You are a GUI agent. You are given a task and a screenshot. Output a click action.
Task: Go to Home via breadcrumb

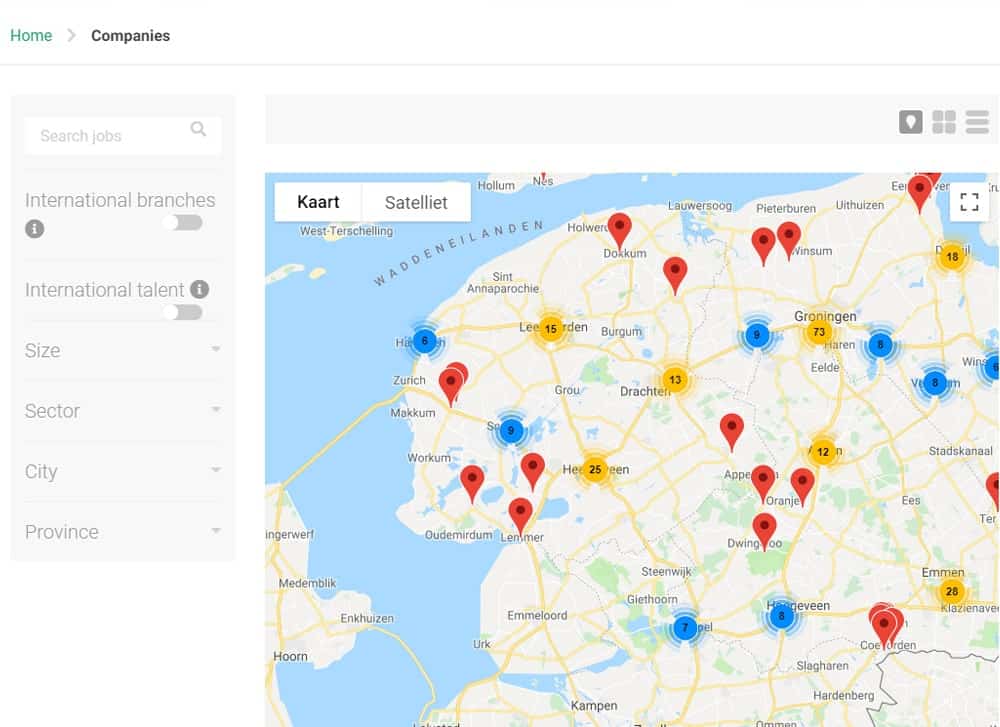pos(31,36)
